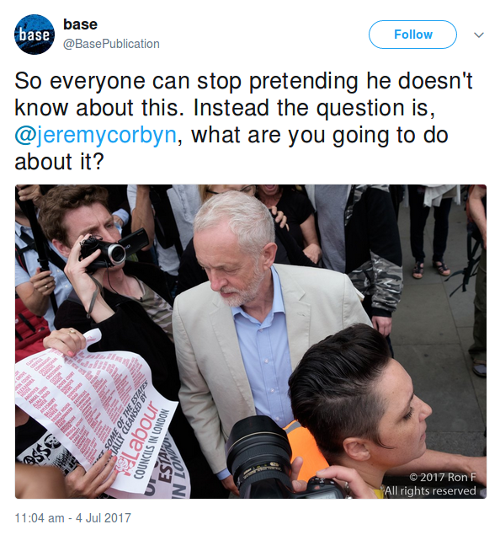The width and height of the screenshot is (500, 535).
Task: Follow the base account
Action: (x=413, y=34)
